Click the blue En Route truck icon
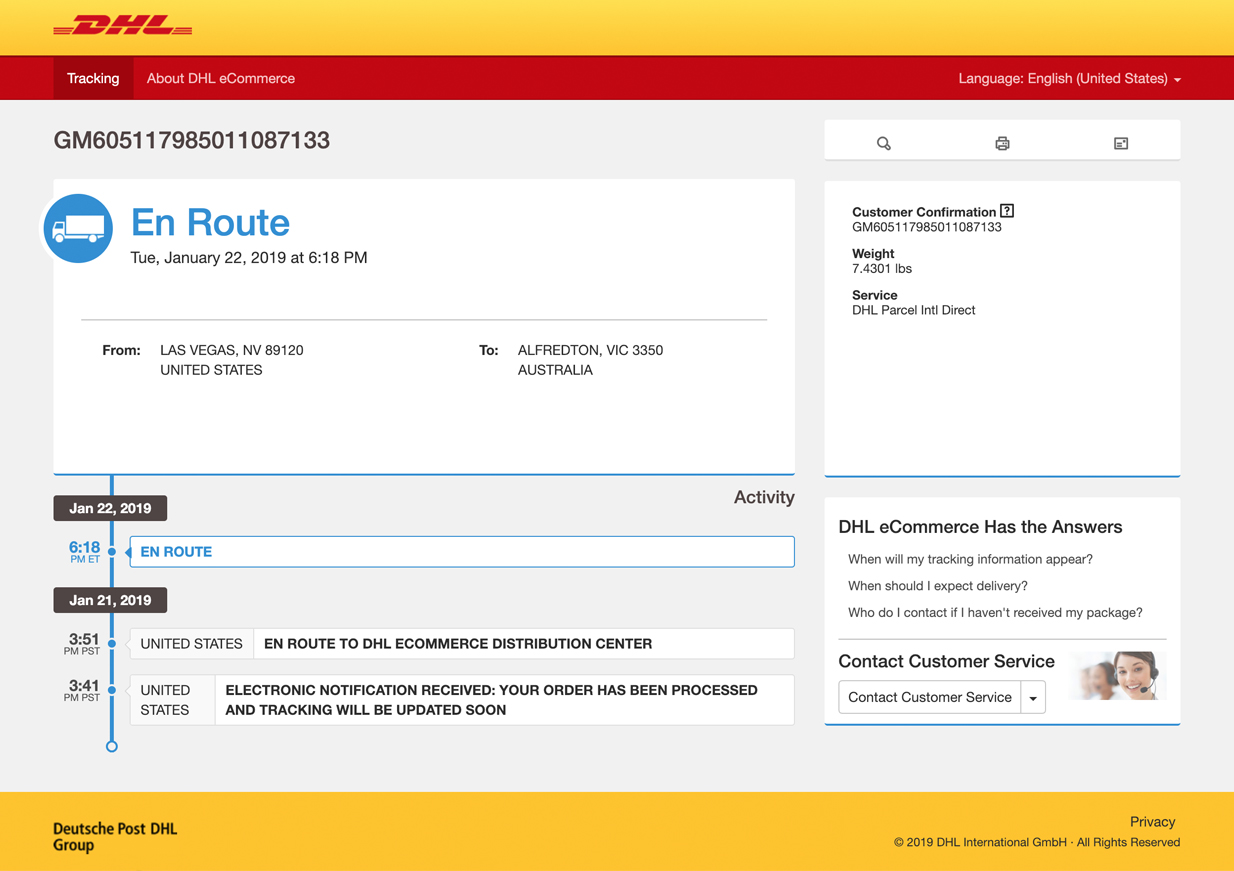Image resolution: width=1234 pixels, height=871 pixels. point(78,228)
